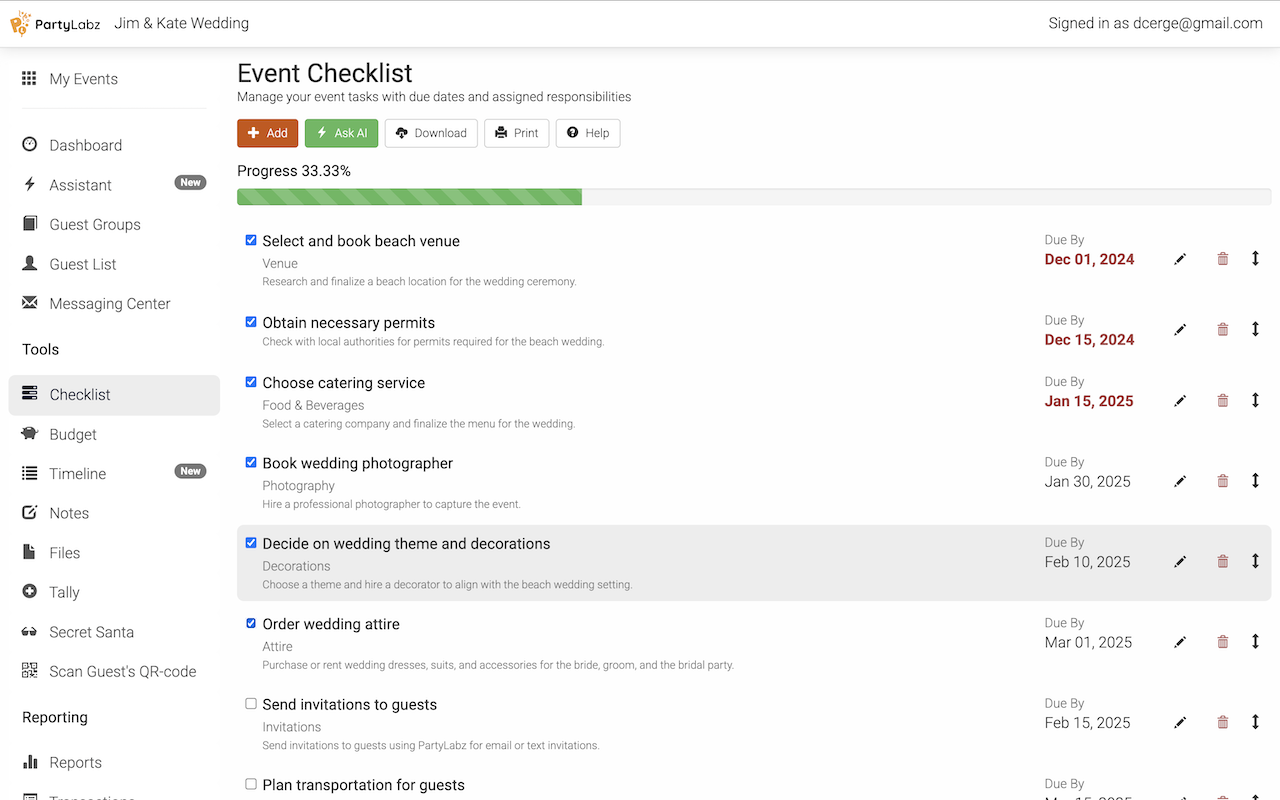Screen dimensions: 1280x800
Task: Edit the wedding theme and decorations task
Action: pos(1180,562)
